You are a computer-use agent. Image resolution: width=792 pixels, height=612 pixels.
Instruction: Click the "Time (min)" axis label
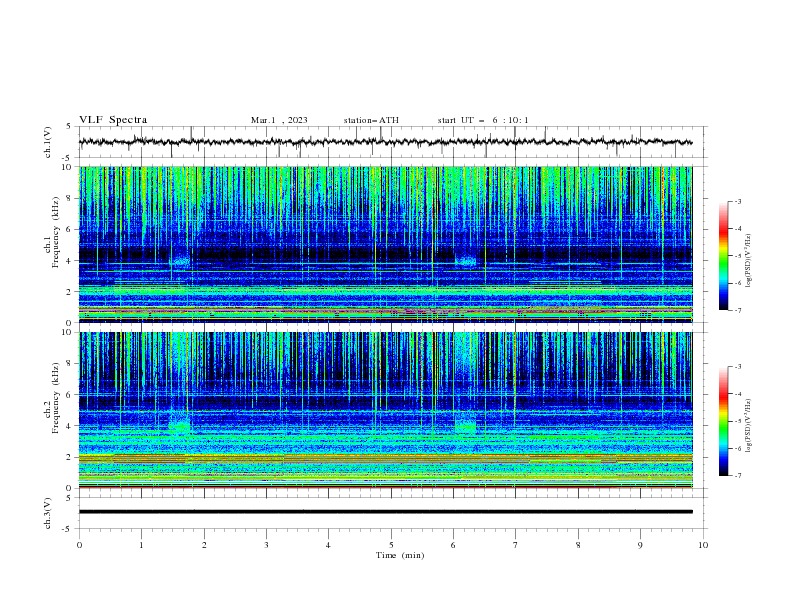pos(400,555)
